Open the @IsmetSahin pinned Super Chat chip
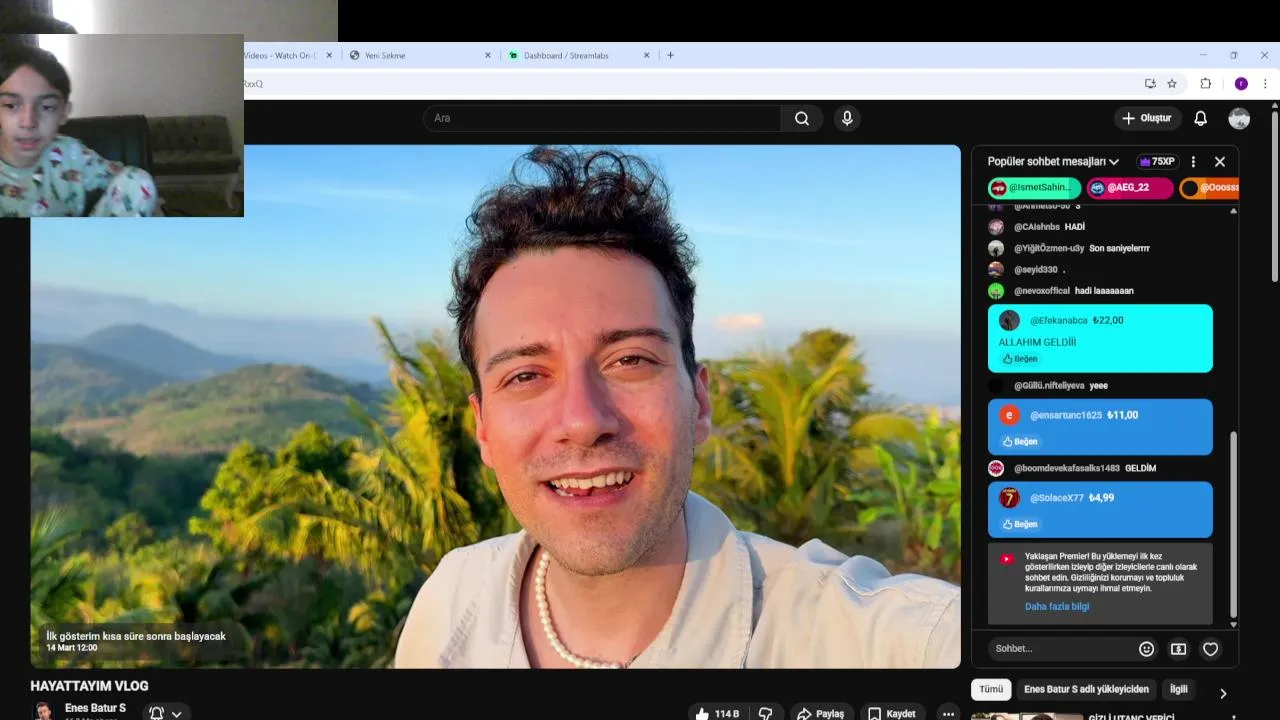 coord(1034,187)
